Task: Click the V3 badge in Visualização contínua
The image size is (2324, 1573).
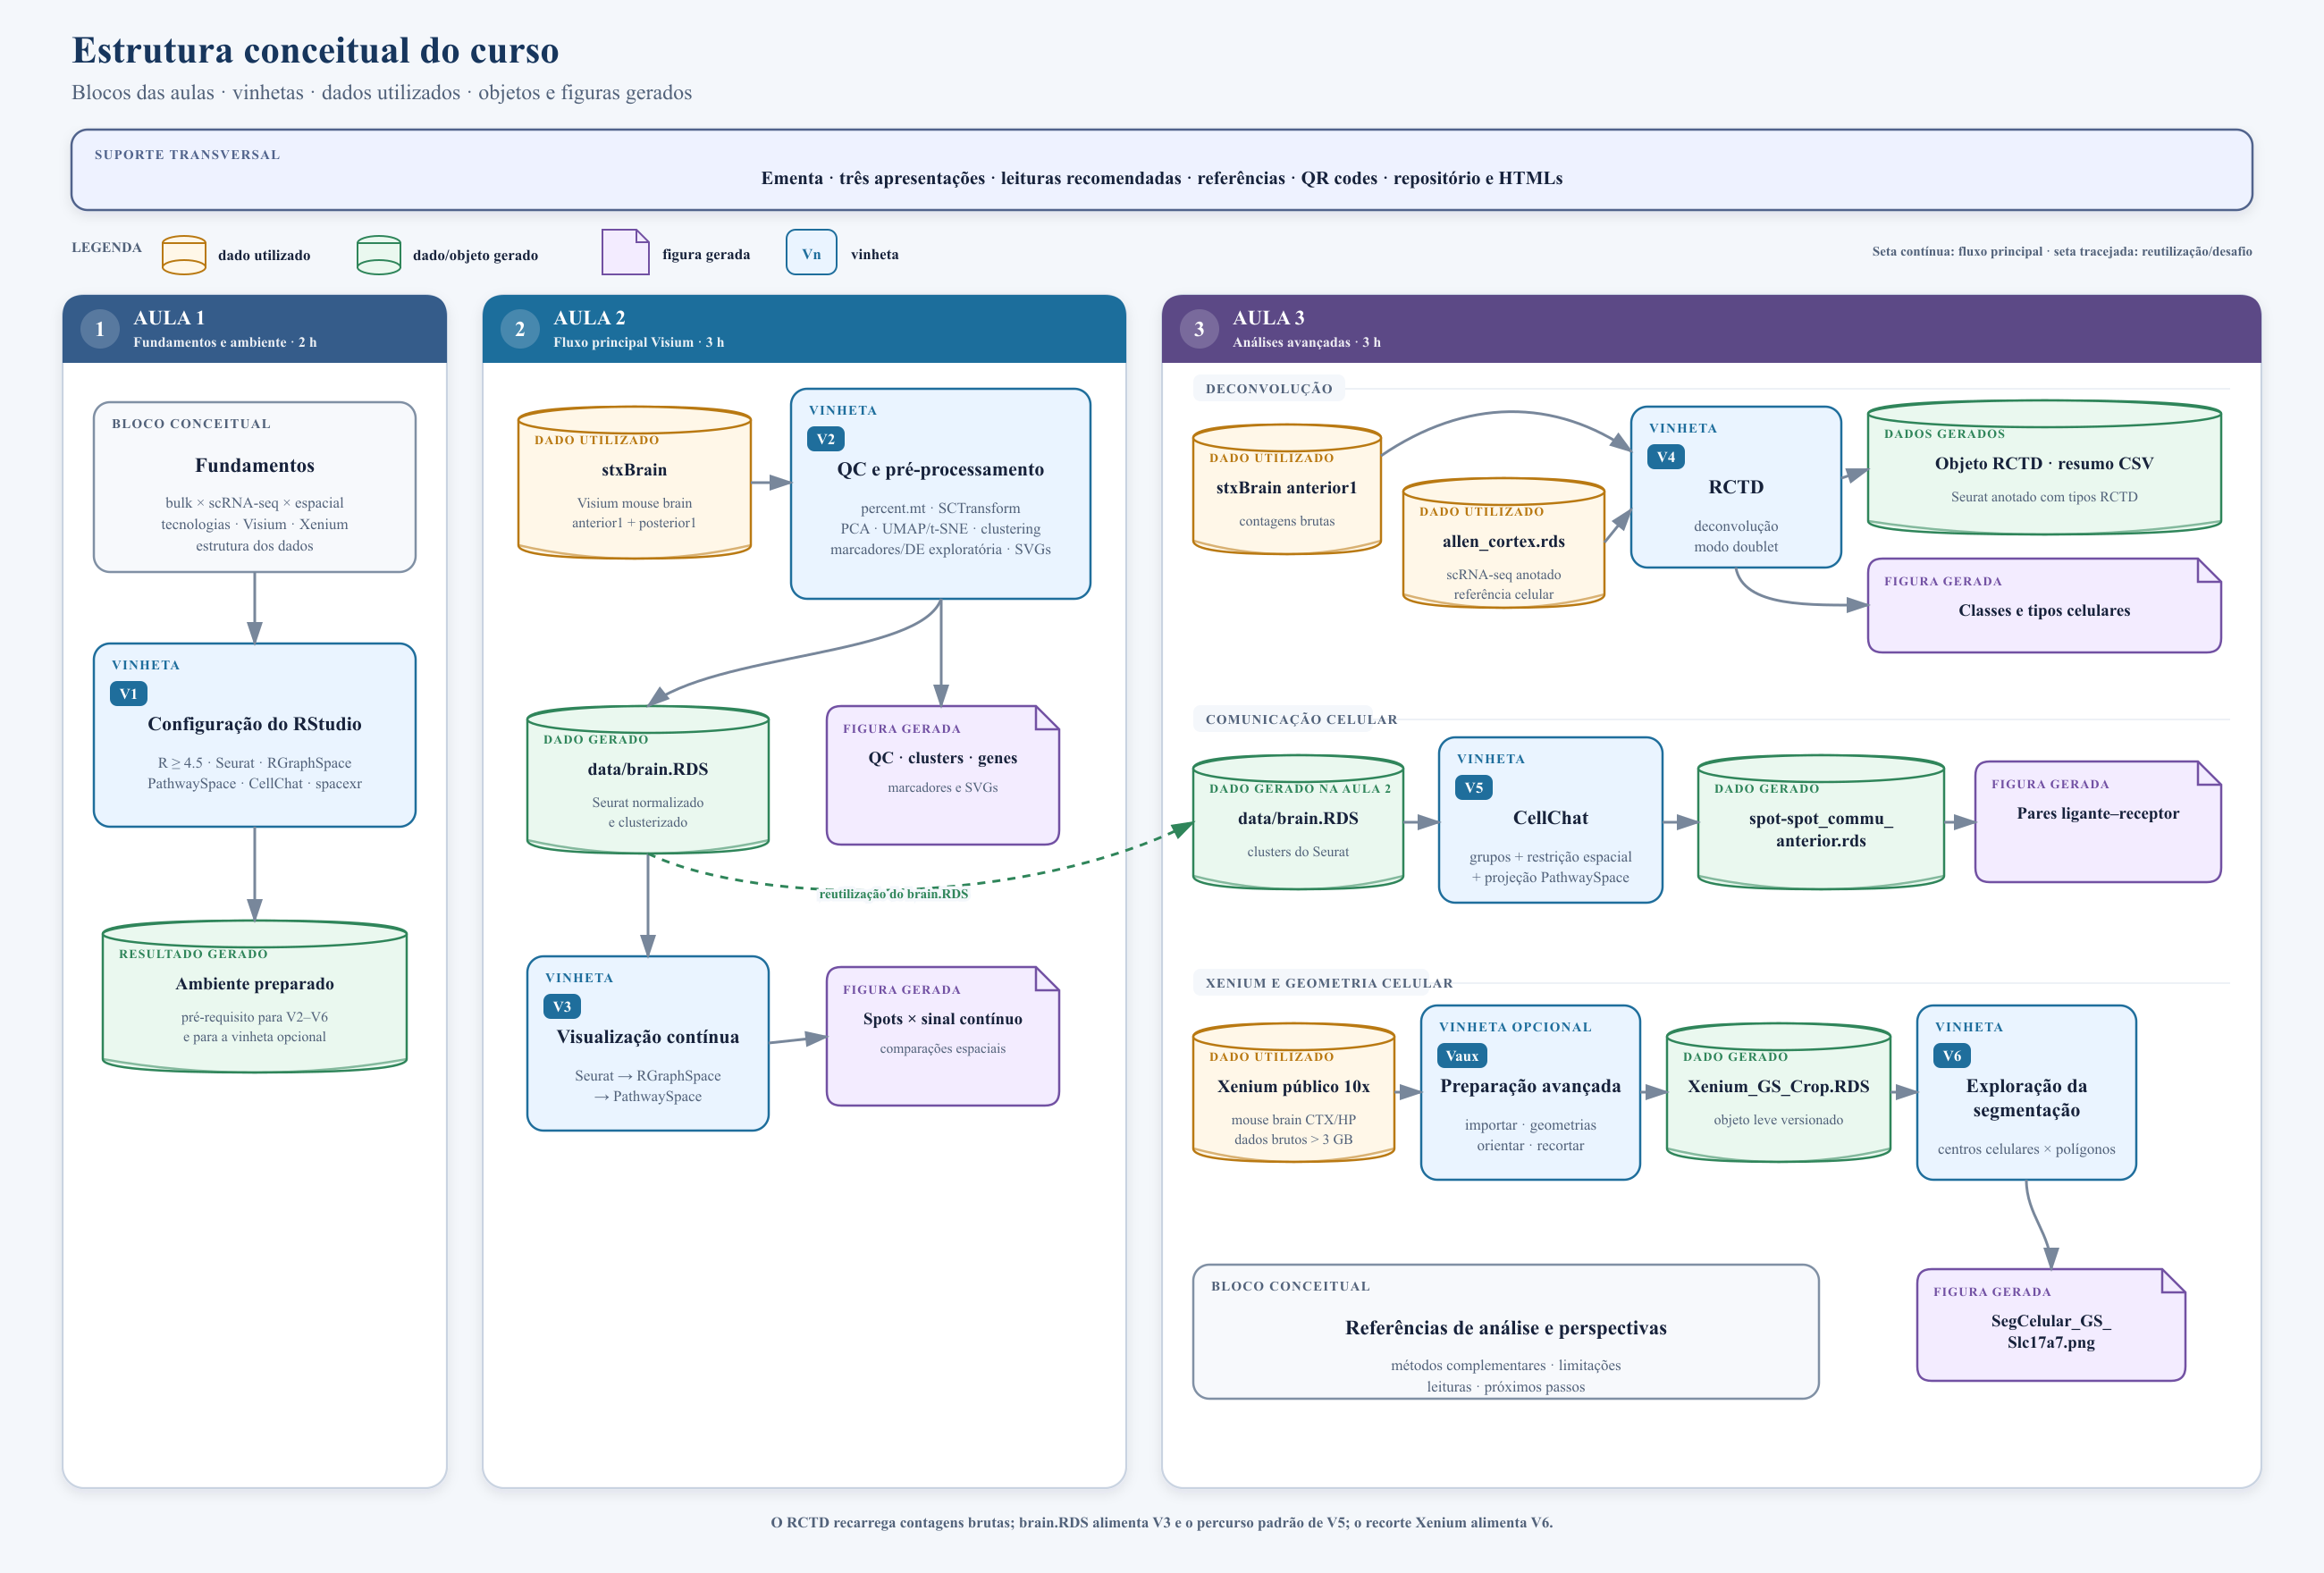Action: click(x=562, y=1007)
